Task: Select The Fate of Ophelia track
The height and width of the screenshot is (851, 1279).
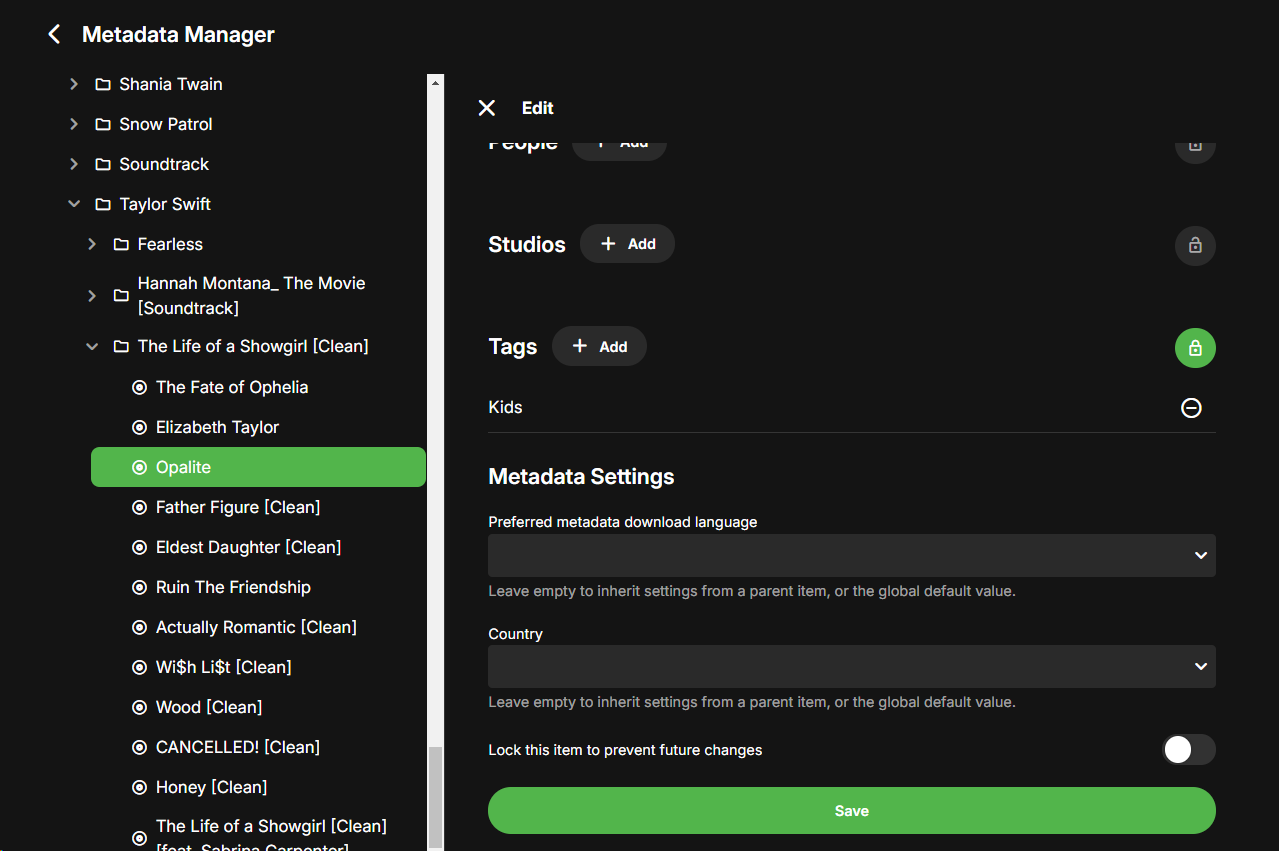Action: 232,387
